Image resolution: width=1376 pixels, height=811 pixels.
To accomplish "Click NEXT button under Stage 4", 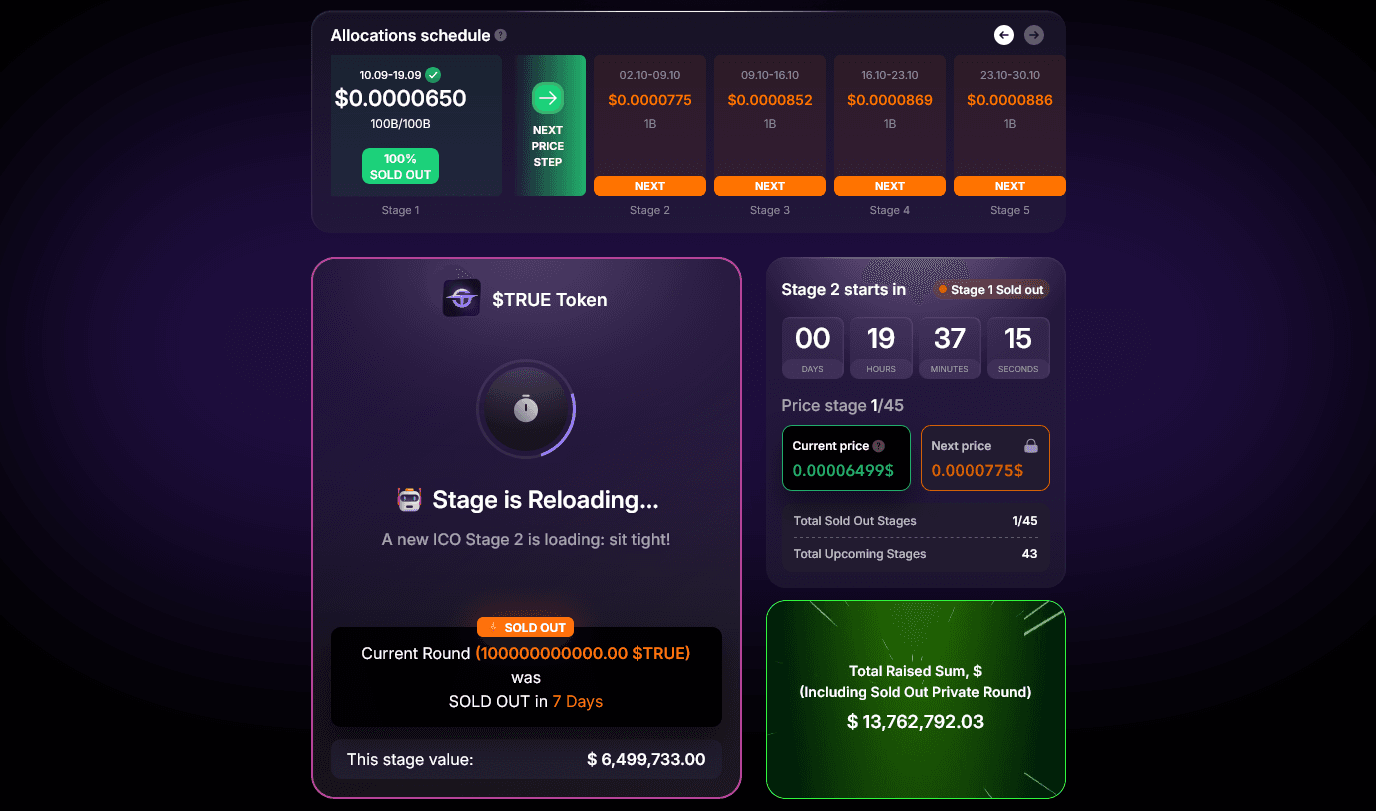I will tap(890, 186).
